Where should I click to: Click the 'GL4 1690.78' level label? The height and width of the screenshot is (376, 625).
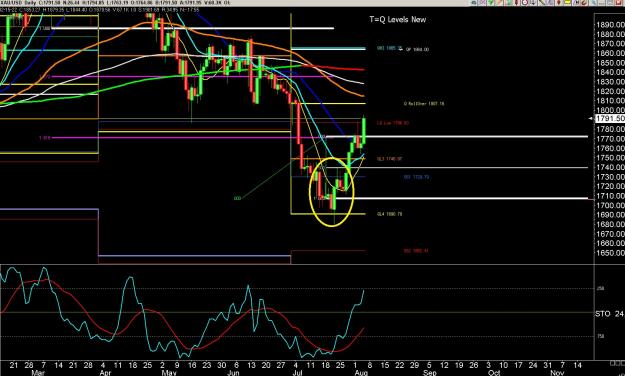pyautogui.click(x=389, y=215)
